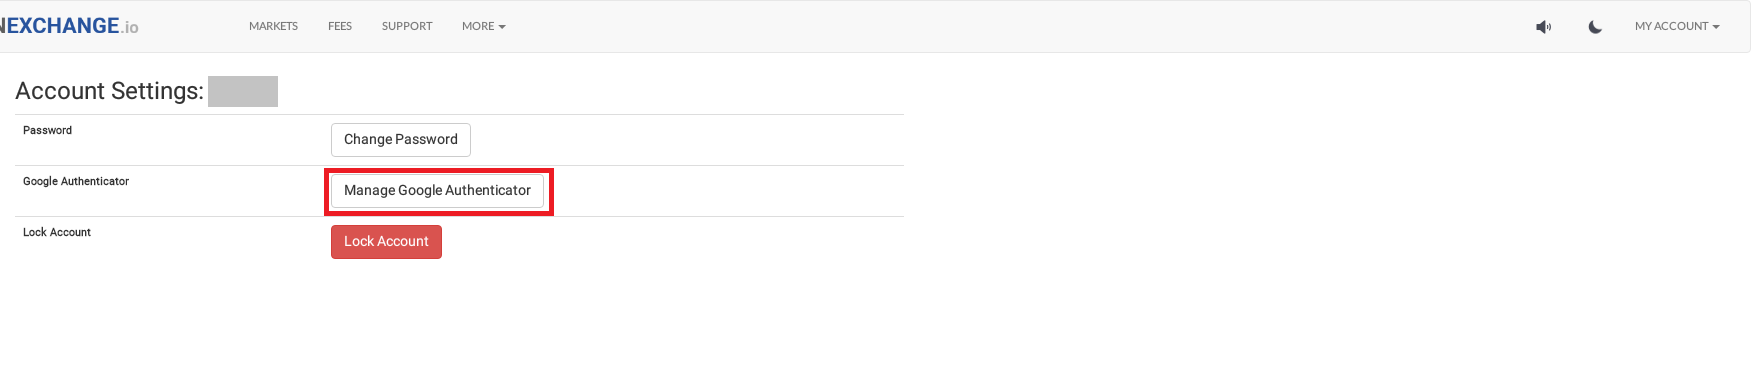Open the MY ACCOUNT dropdown

point(1677,26)
